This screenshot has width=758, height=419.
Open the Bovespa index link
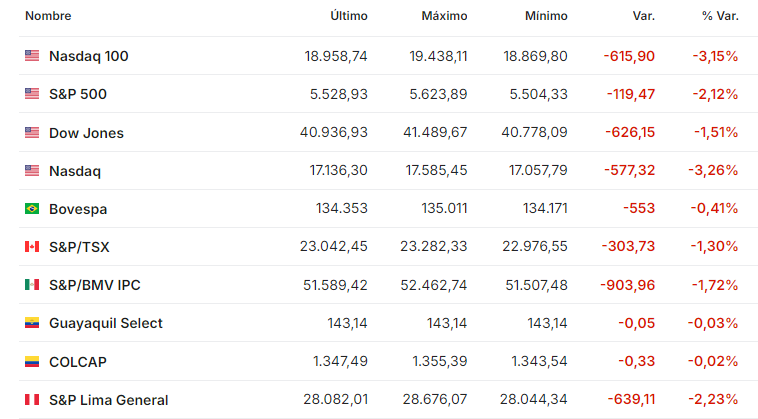click(x=78, y=209)
